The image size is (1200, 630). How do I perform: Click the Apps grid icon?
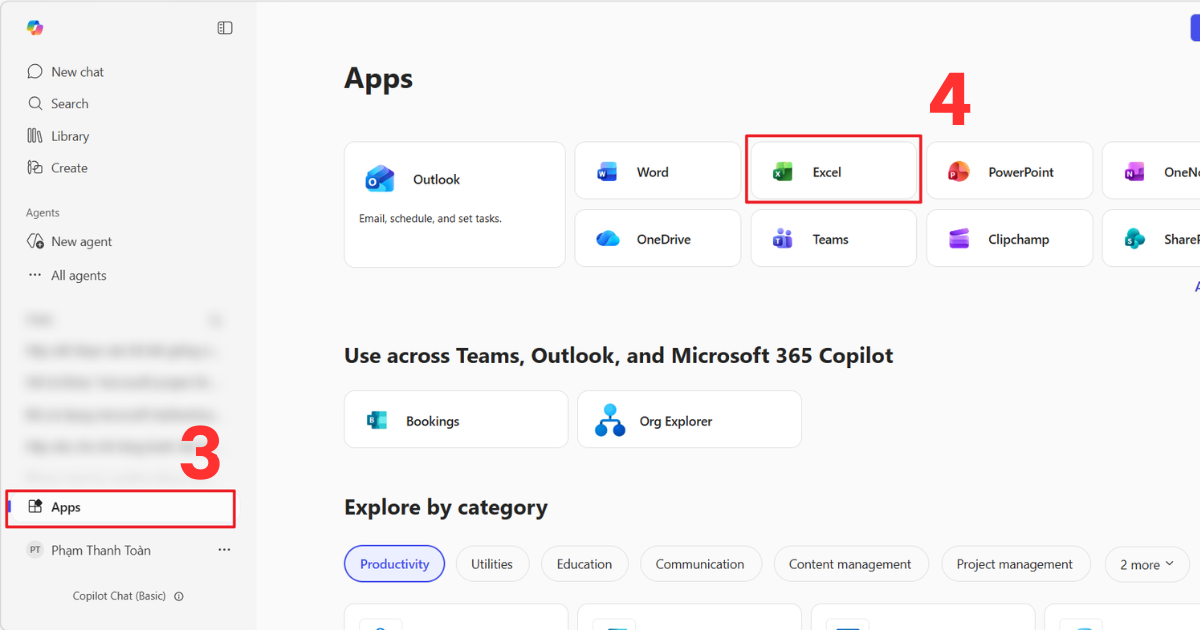[x=35, y=507]
